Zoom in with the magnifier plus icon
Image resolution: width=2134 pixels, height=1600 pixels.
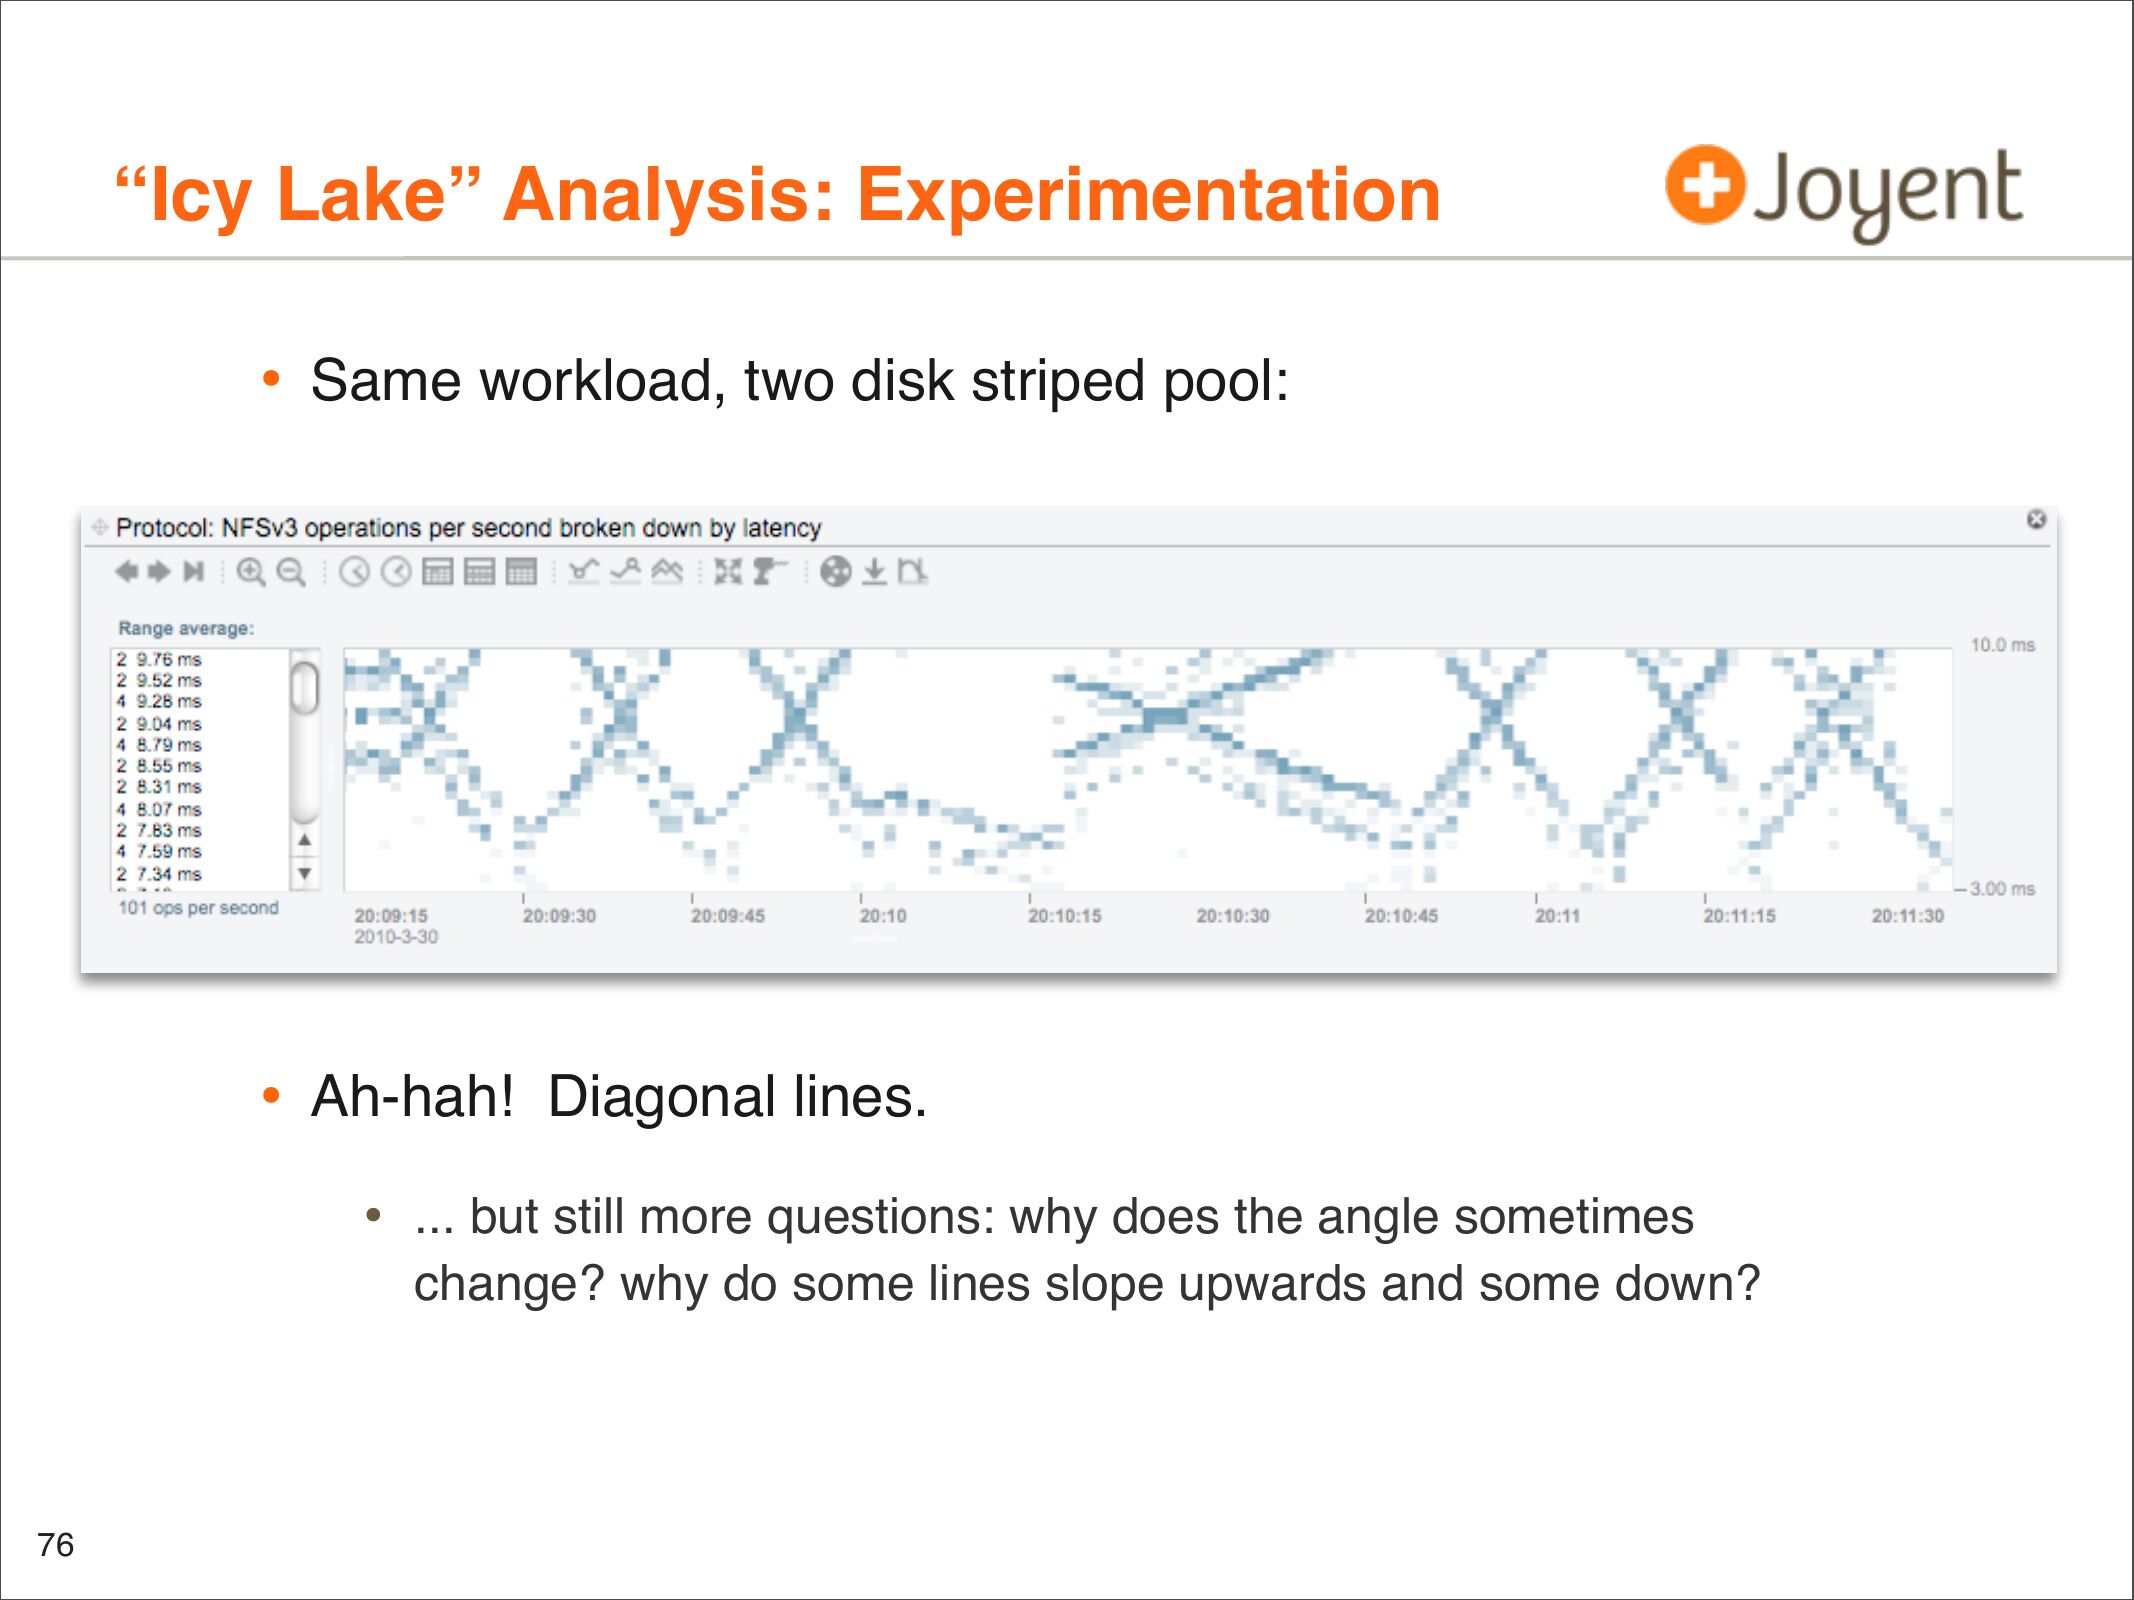pos(250,572)
